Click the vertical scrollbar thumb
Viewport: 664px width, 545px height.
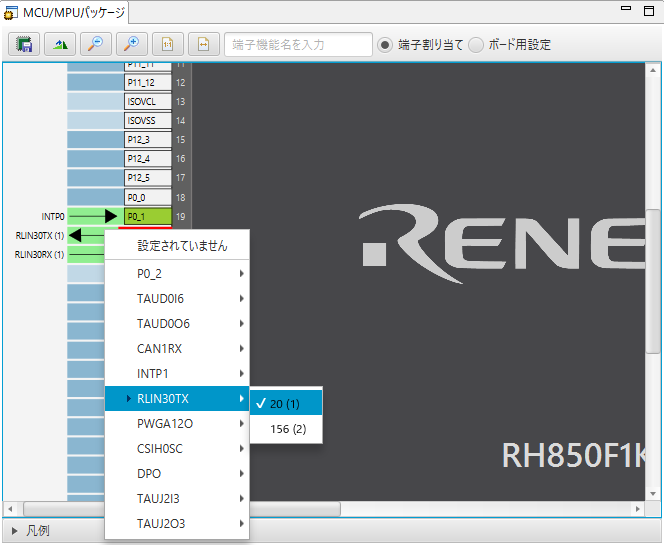(x=653, y=281)
